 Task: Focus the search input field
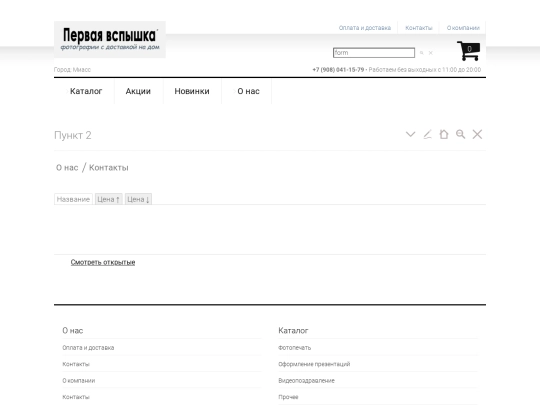coord(374,53)
